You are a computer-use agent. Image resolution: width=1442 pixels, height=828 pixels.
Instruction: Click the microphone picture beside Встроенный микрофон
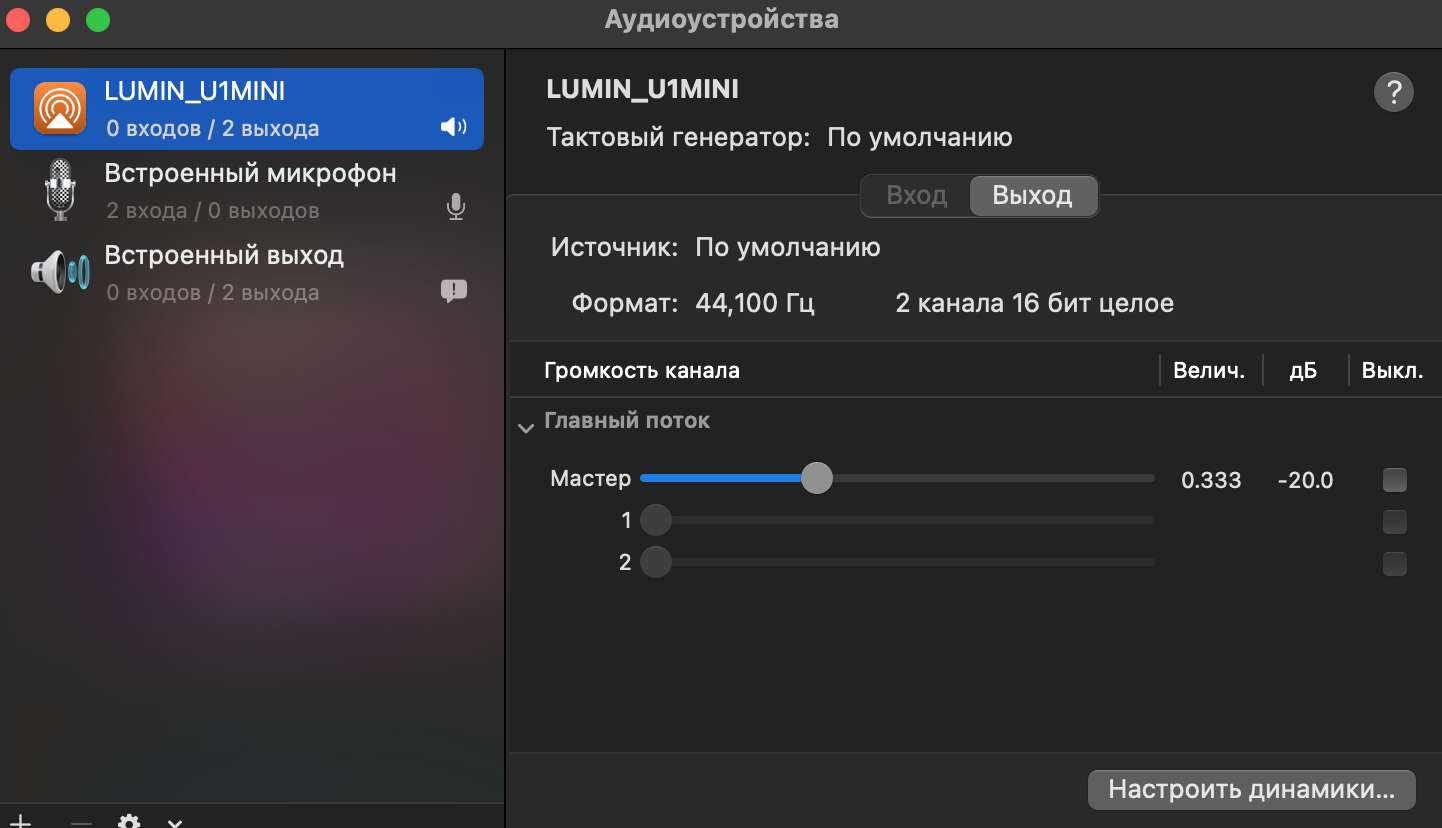[x=61, y=190]
